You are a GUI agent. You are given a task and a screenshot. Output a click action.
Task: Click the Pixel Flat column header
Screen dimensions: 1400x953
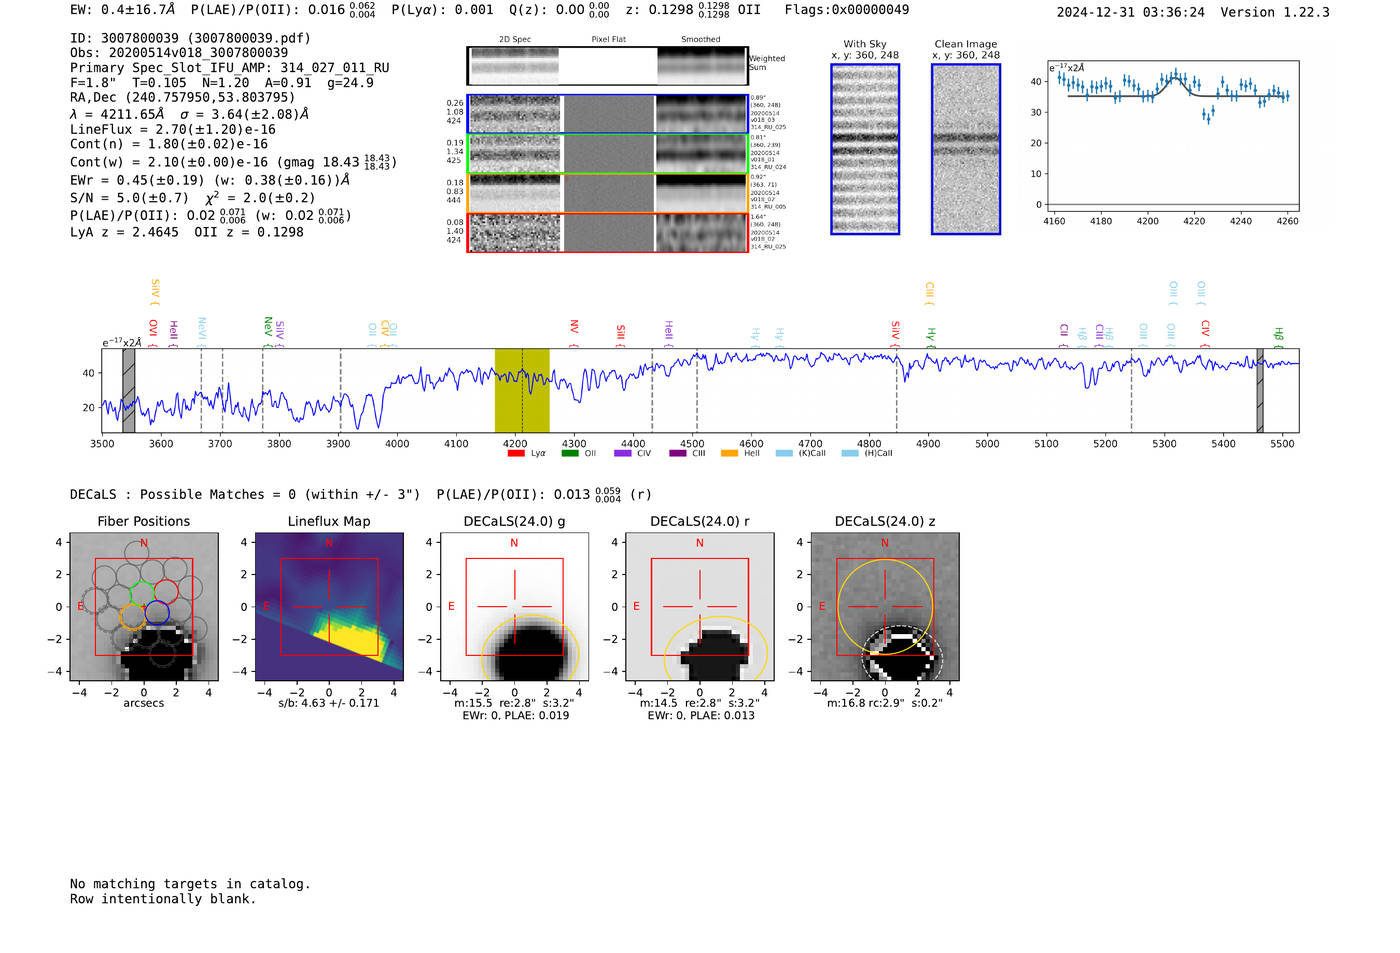pyautogui.click(x=608, y=40)
